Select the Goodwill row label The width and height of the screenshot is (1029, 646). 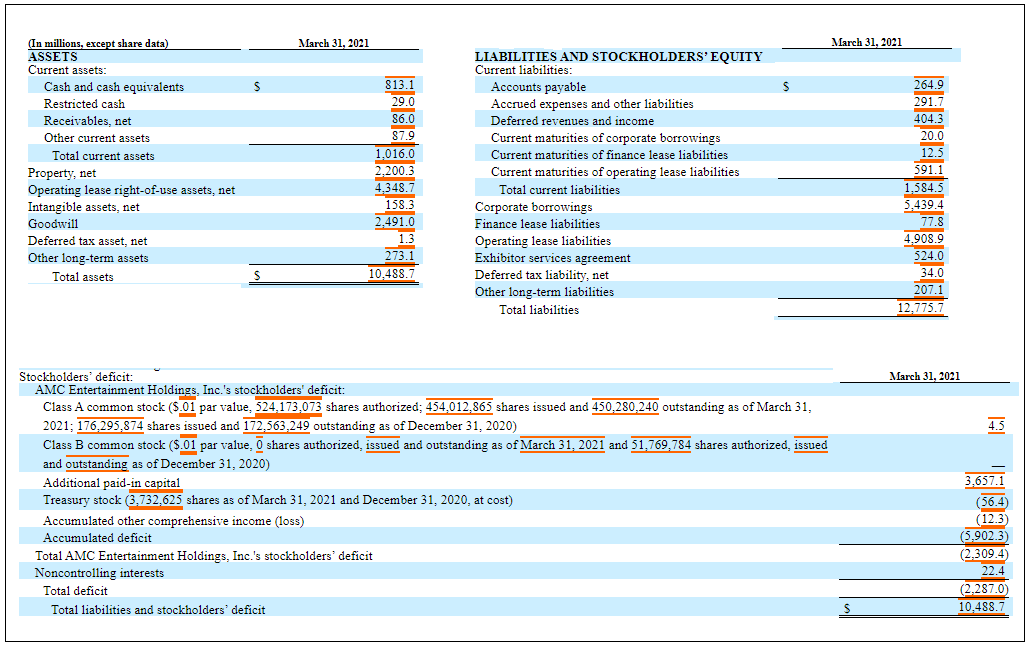pyautogui.click(x=52, y=224)
